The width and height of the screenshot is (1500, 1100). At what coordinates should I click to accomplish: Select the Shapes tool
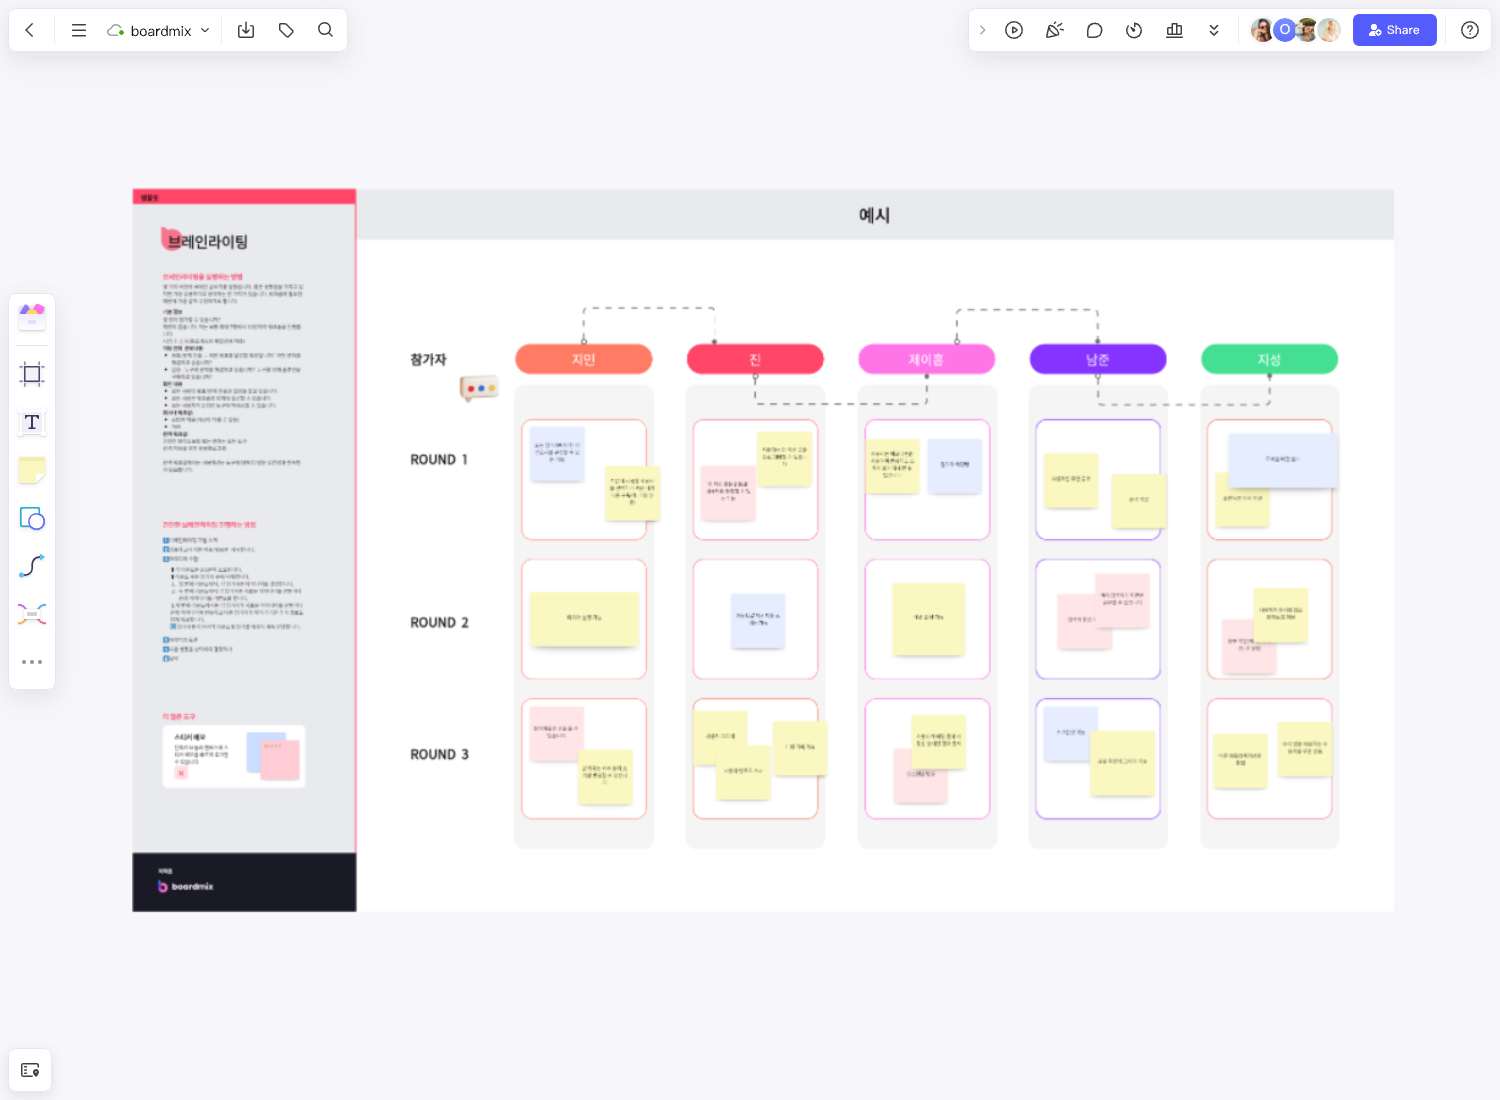coord(32,518)
